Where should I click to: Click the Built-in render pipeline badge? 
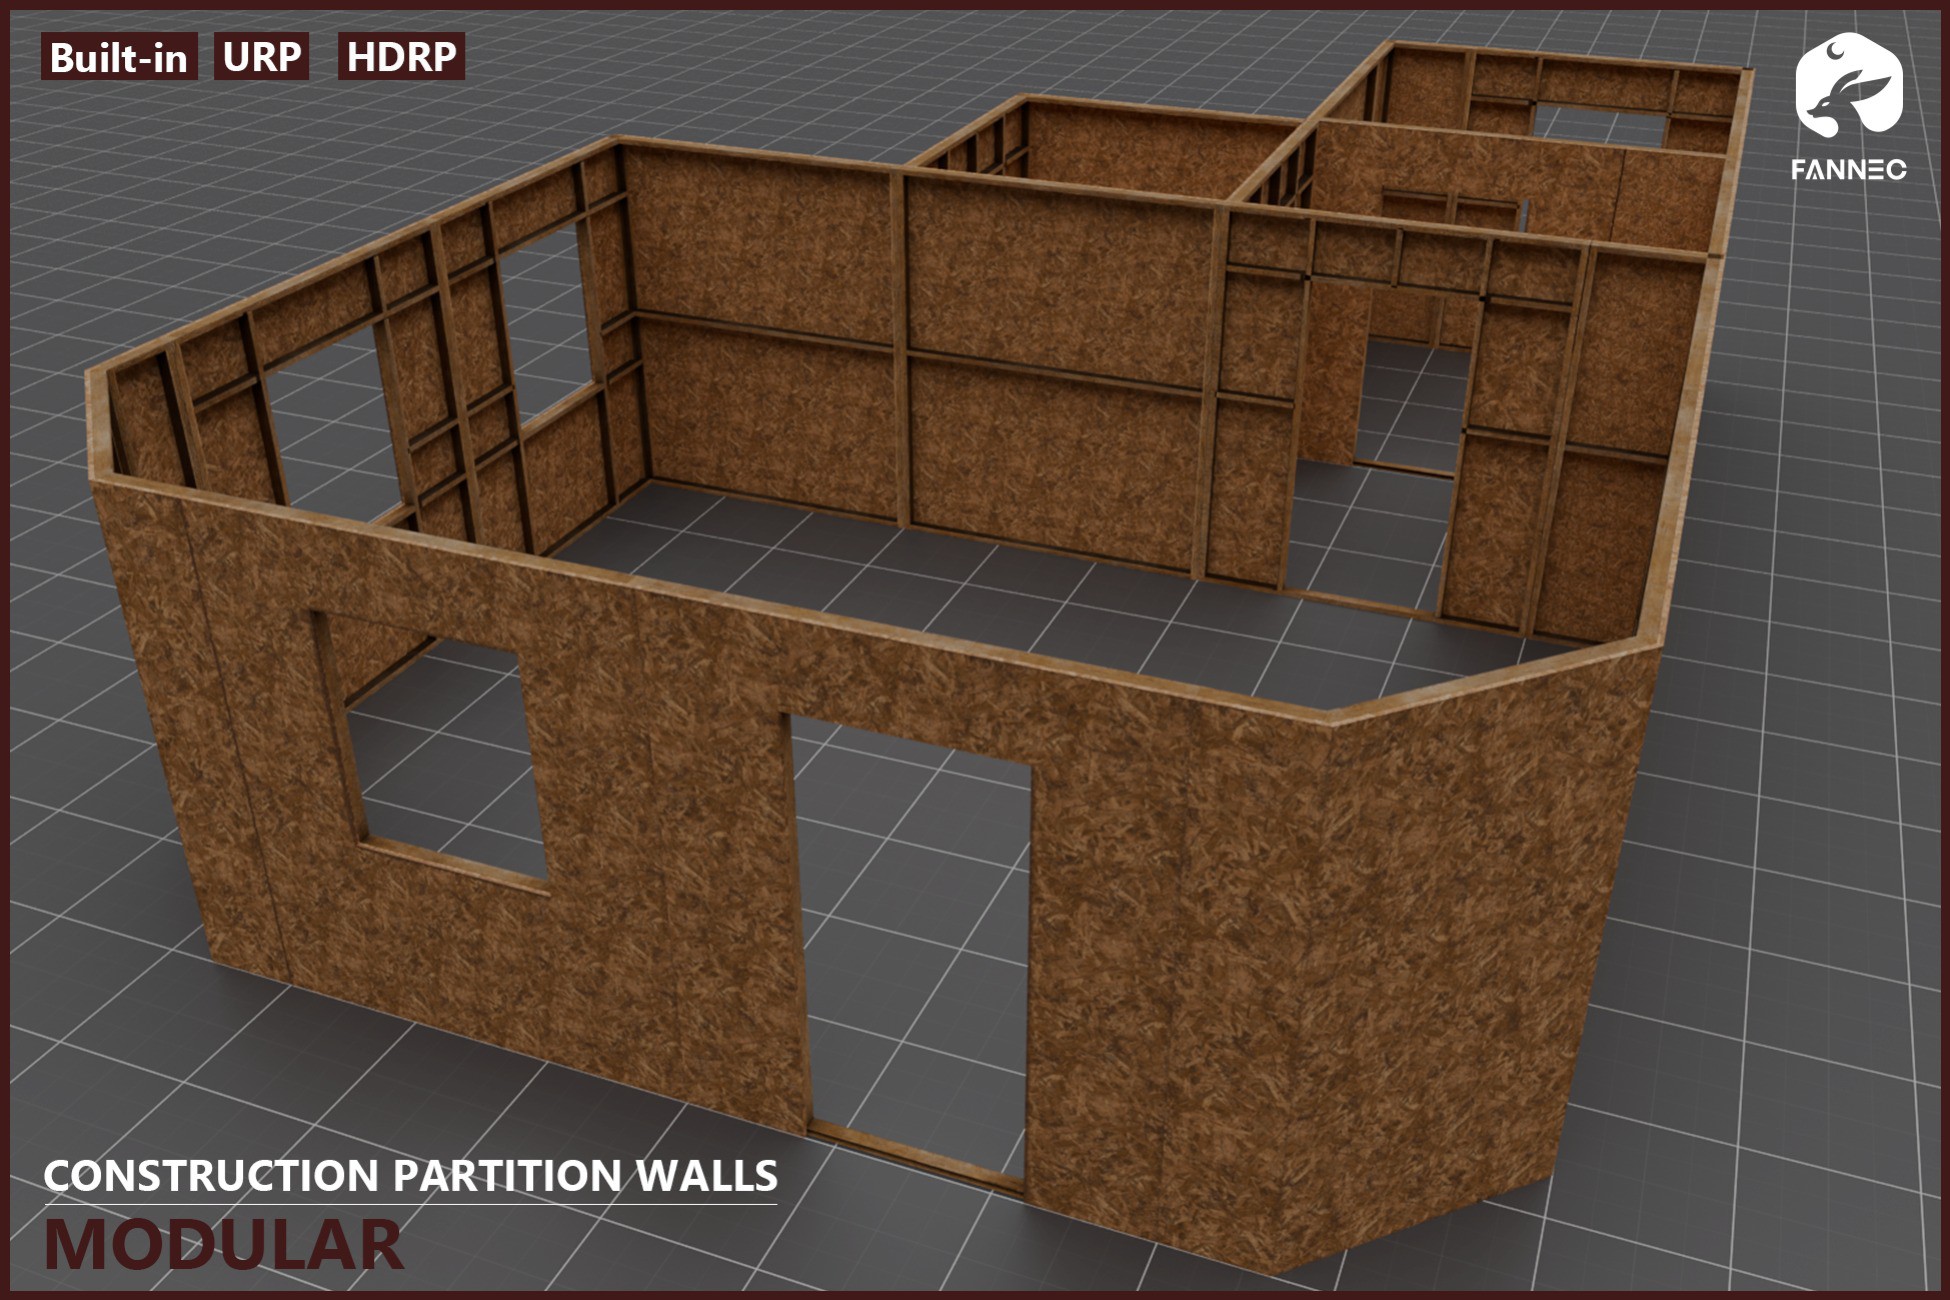pos(122,57)
